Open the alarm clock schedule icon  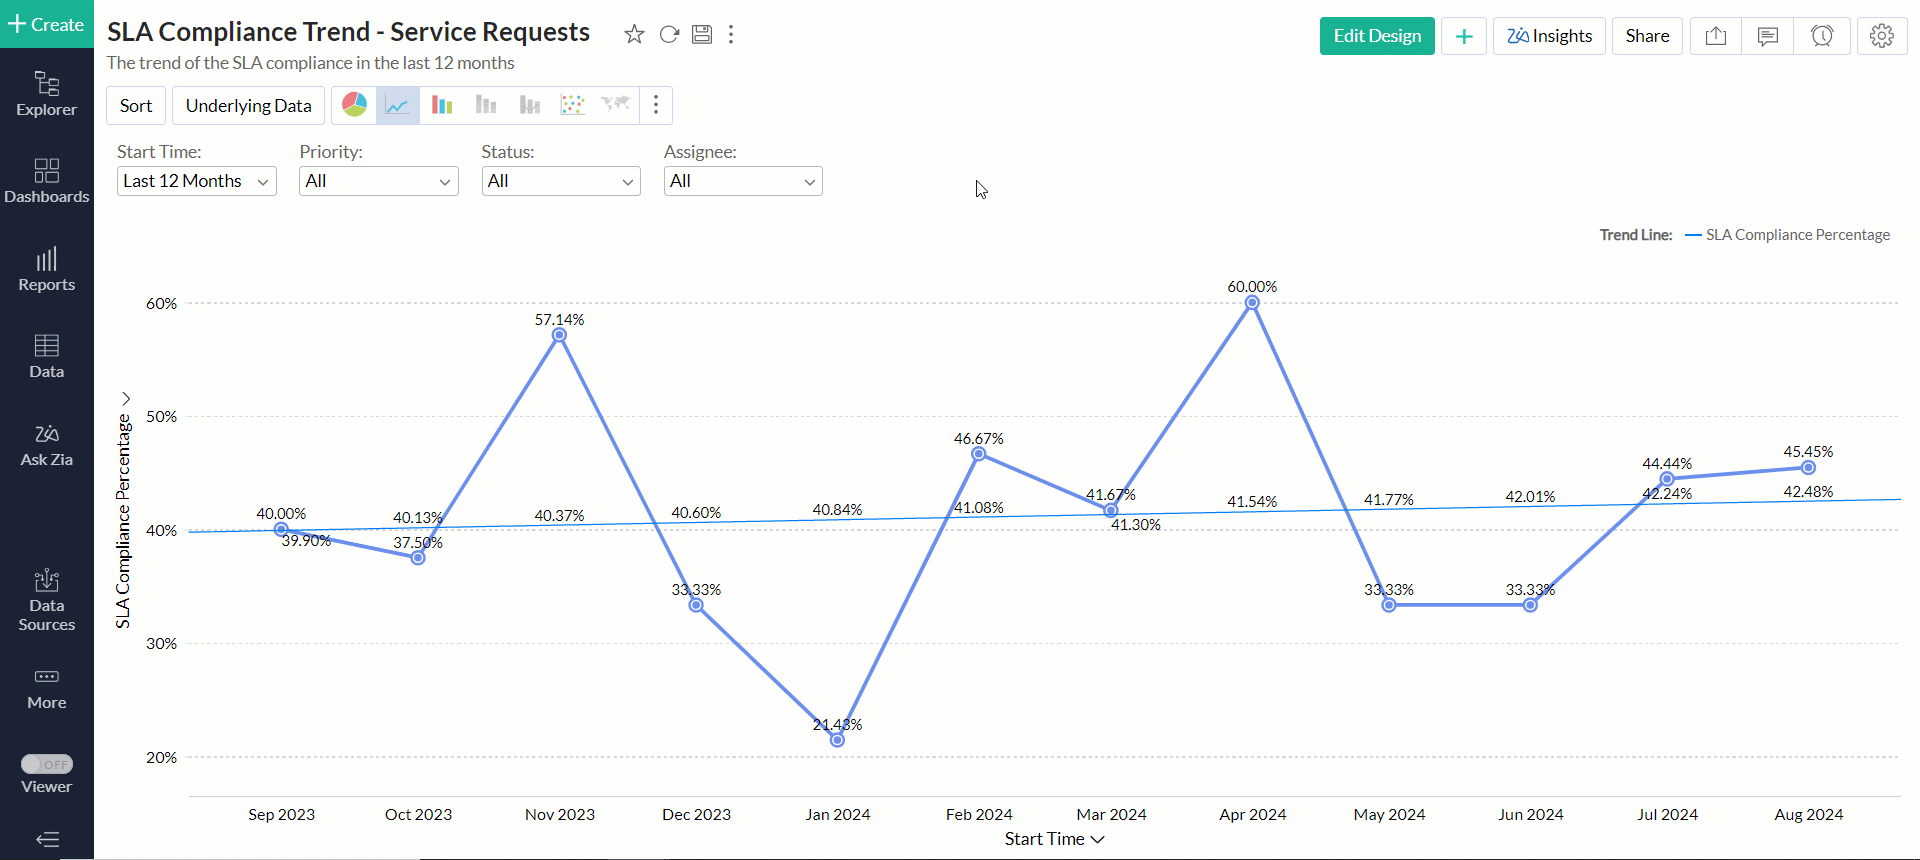coord(1822,36)
